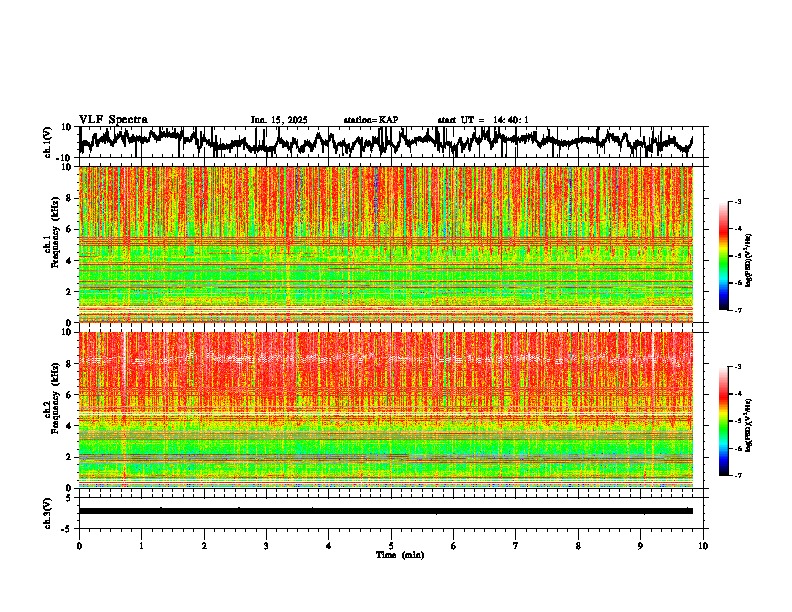
Task: Click the 'ch.3(V)' axis label
Action: (48, 513)
